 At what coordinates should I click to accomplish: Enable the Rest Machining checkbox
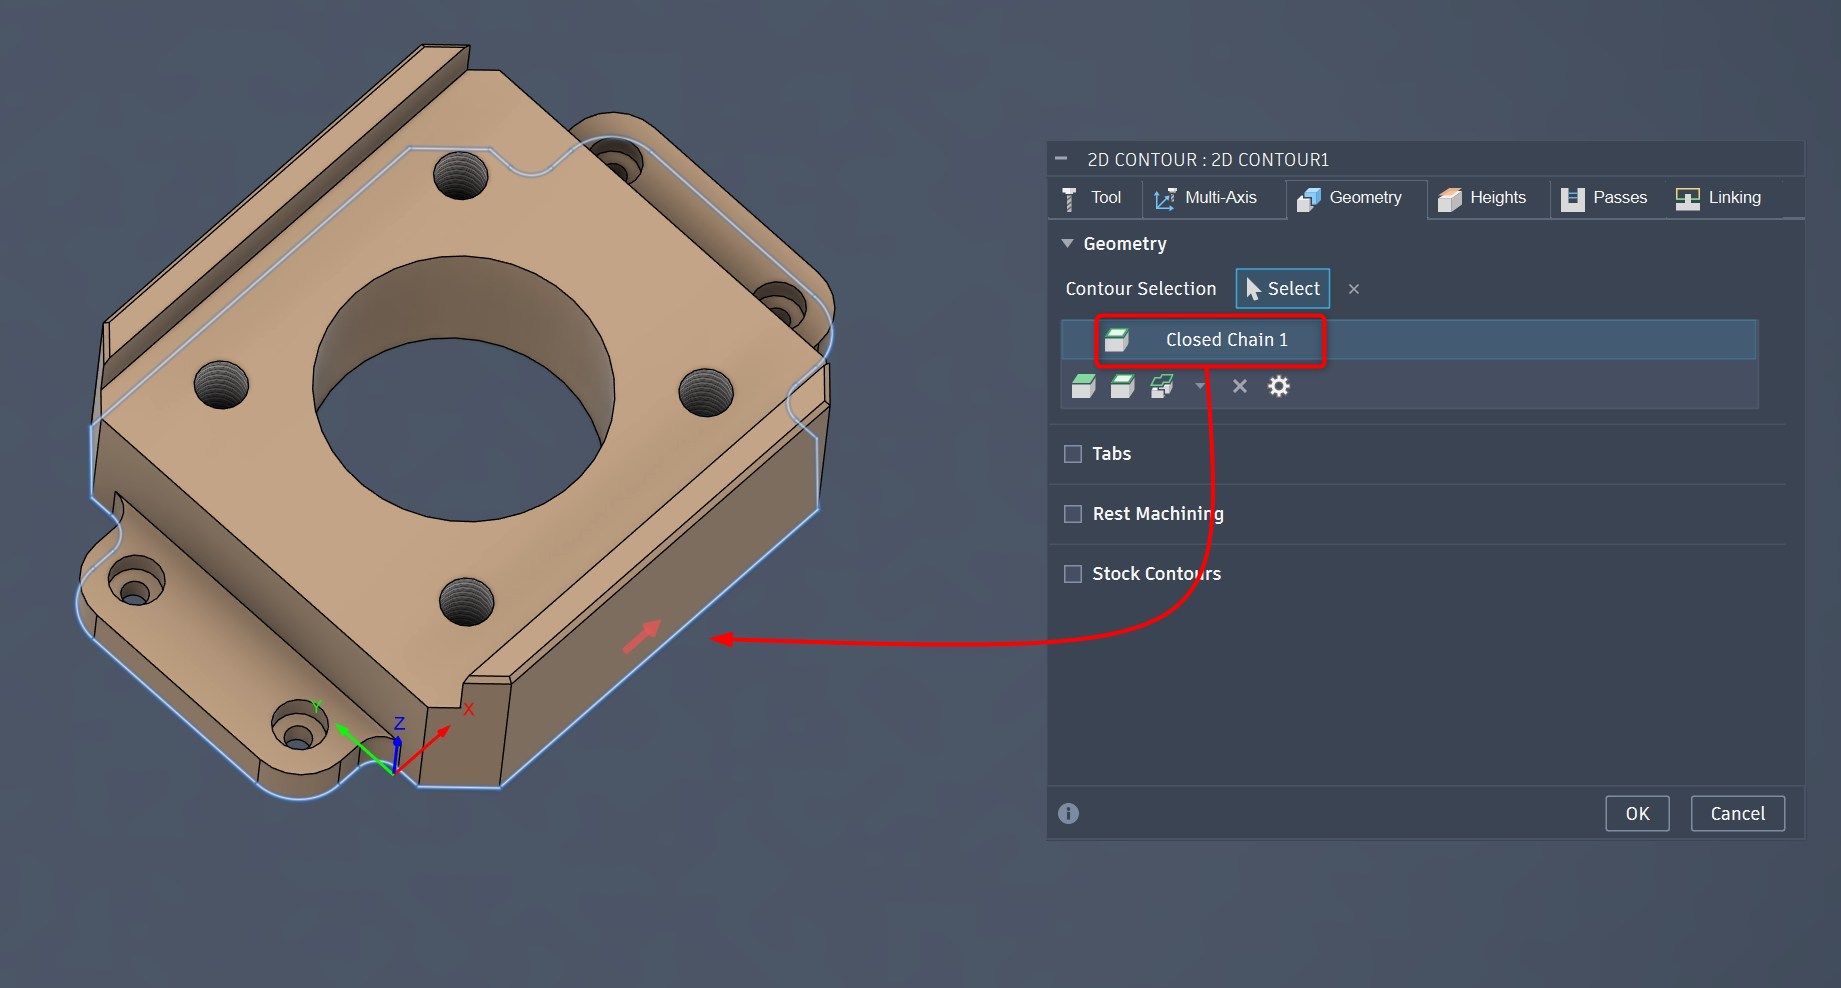click(1073, 514)
